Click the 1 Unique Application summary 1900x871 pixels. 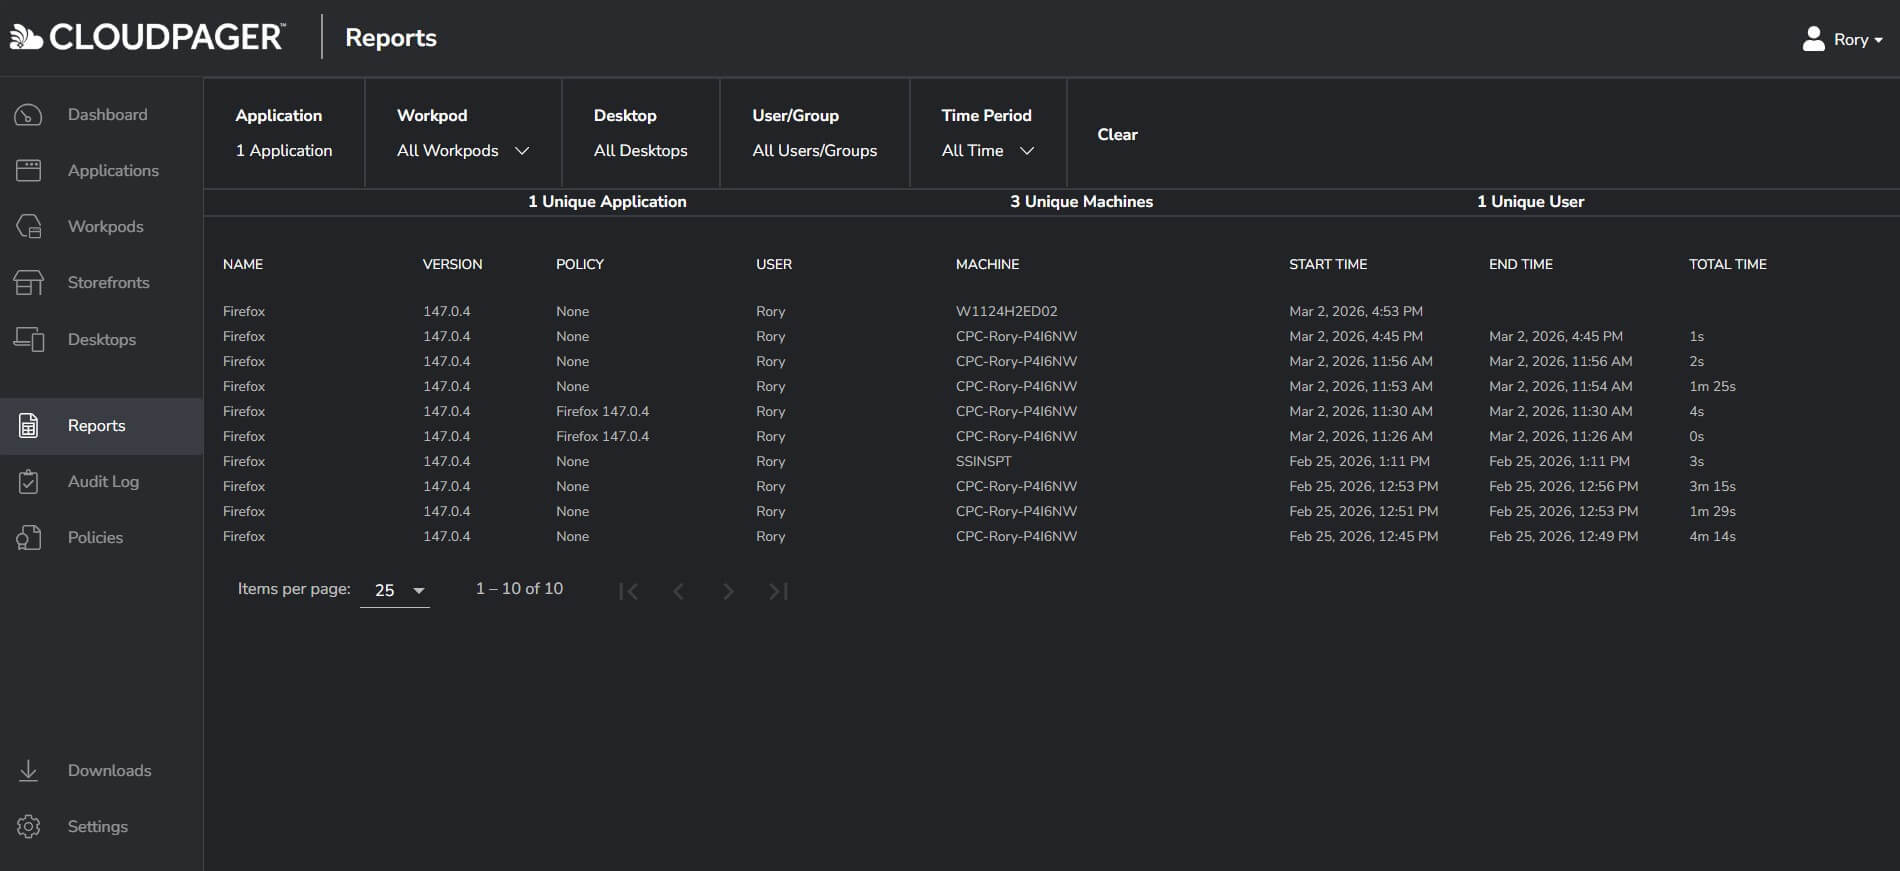click(x=607, y=202)
